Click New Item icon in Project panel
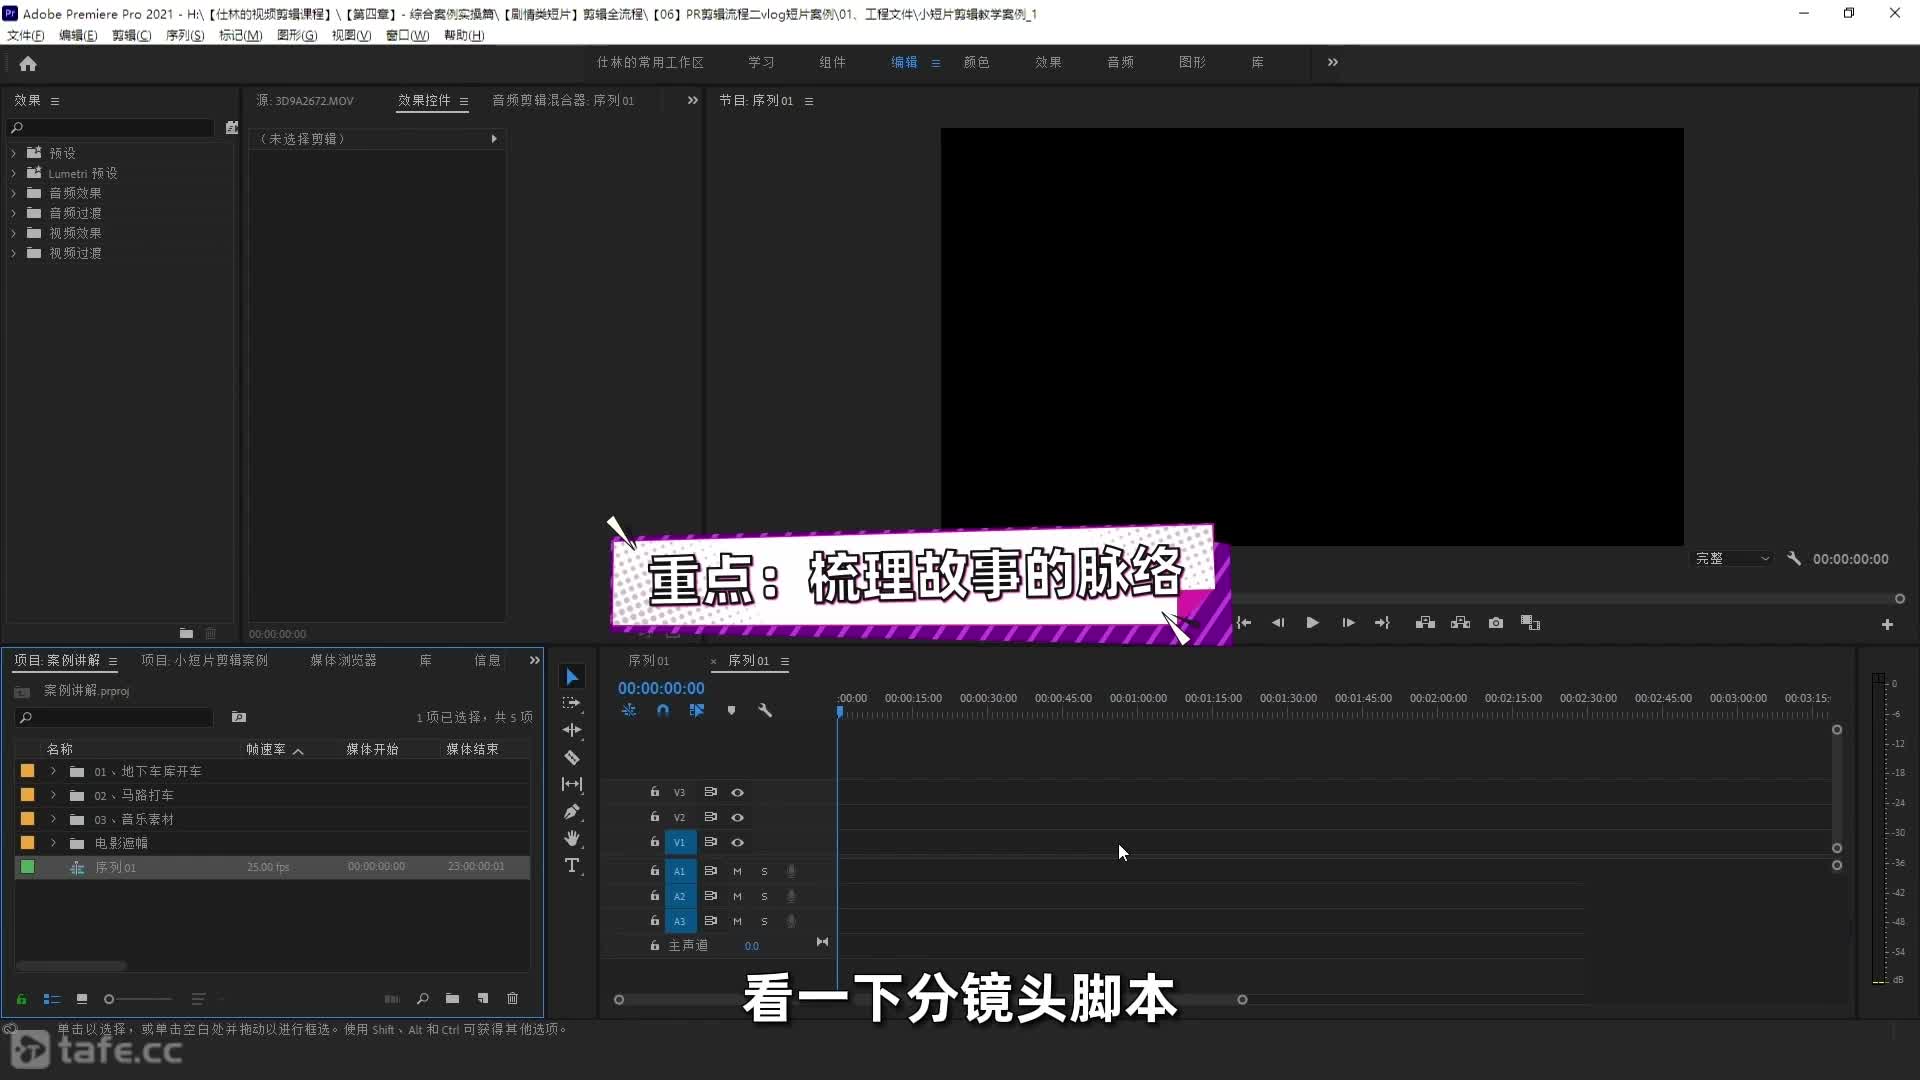 (483, 998)
